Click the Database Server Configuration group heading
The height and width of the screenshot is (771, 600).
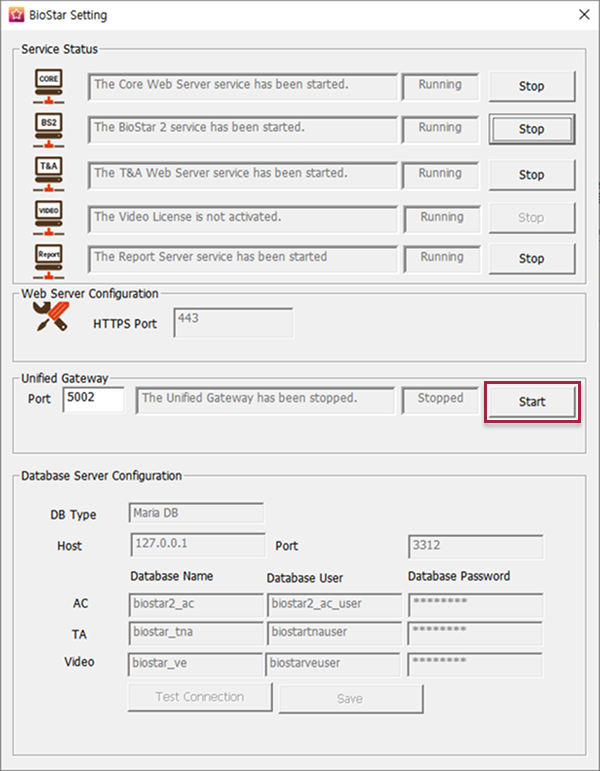click(101, 476)
